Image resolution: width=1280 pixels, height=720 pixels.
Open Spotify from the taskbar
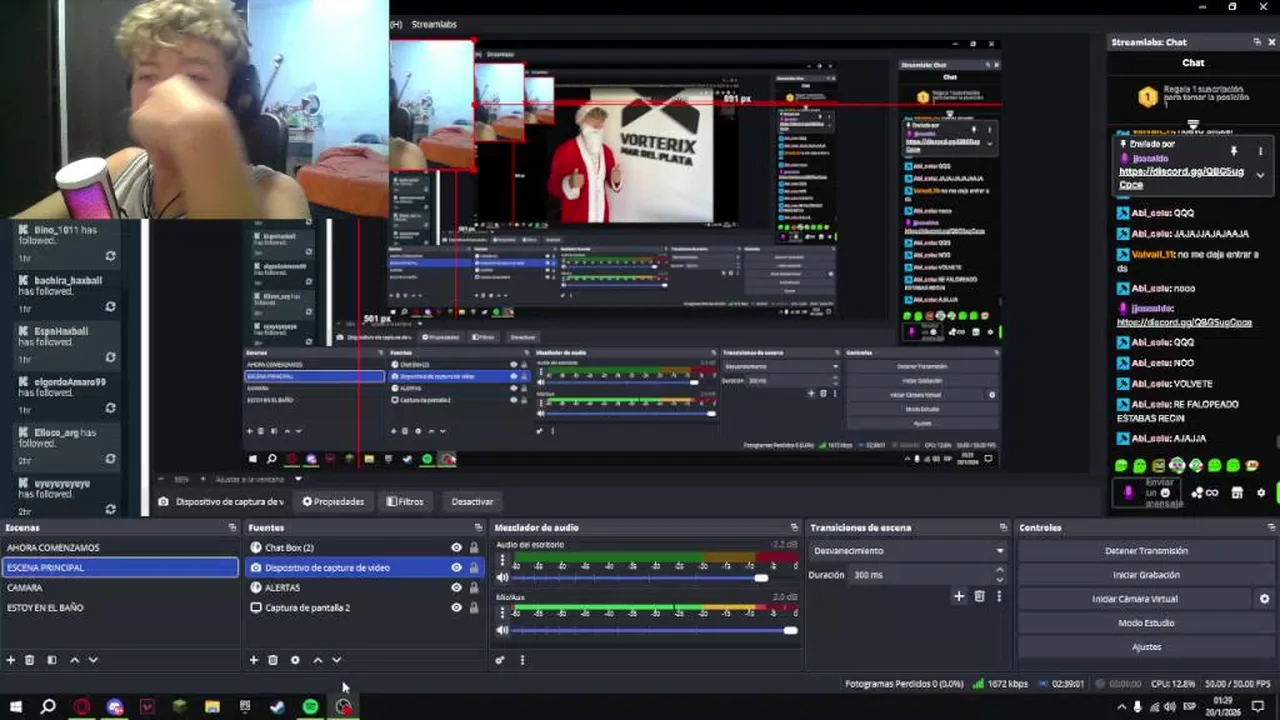[311, 707]
